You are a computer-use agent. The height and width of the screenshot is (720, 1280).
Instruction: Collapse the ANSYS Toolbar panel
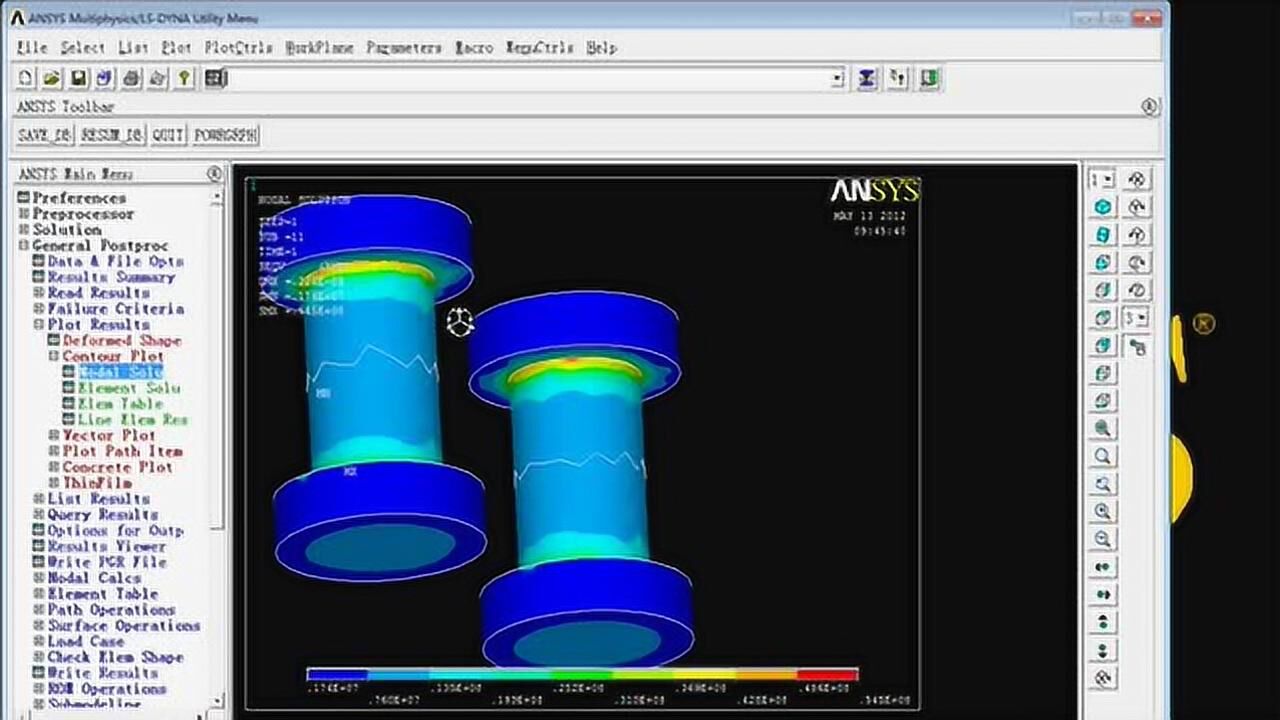pyautogui.click(x=1150, y=106)
